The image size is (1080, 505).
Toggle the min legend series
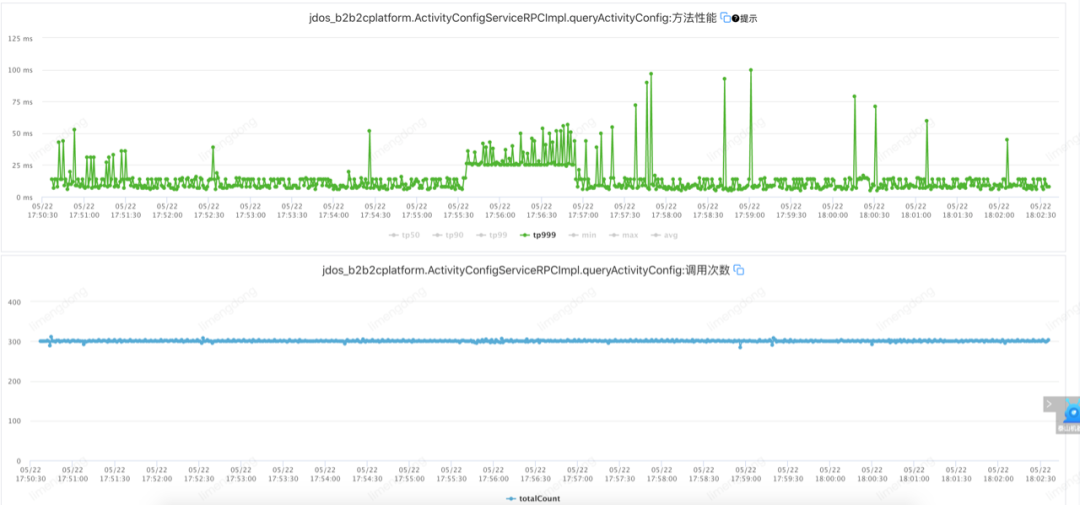(582, 235)
